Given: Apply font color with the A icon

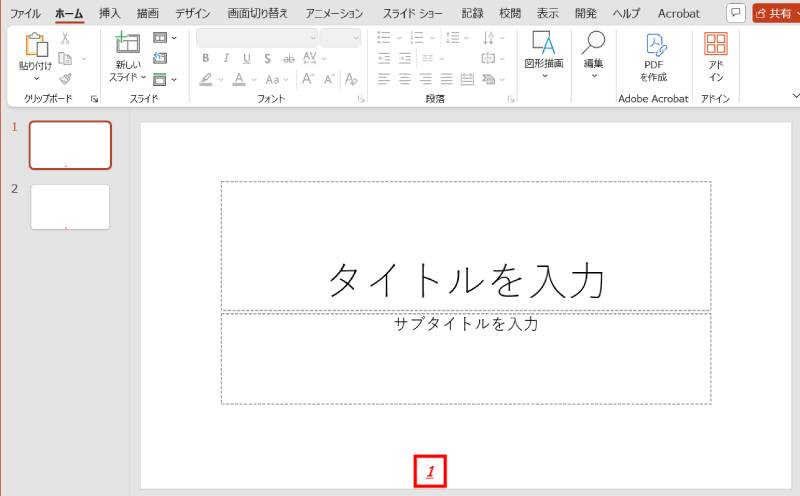Looking at the screenshot, I should [239, 79].
